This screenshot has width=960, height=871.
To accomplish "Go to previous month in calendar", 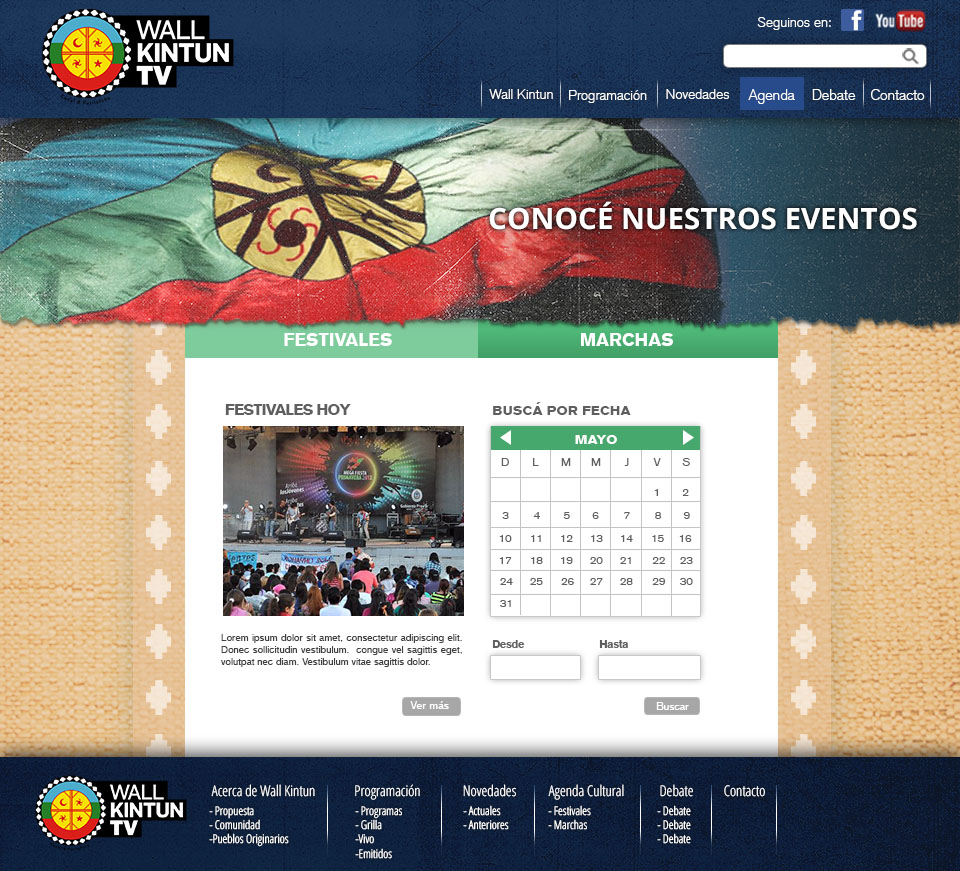I will pos(506,438).
